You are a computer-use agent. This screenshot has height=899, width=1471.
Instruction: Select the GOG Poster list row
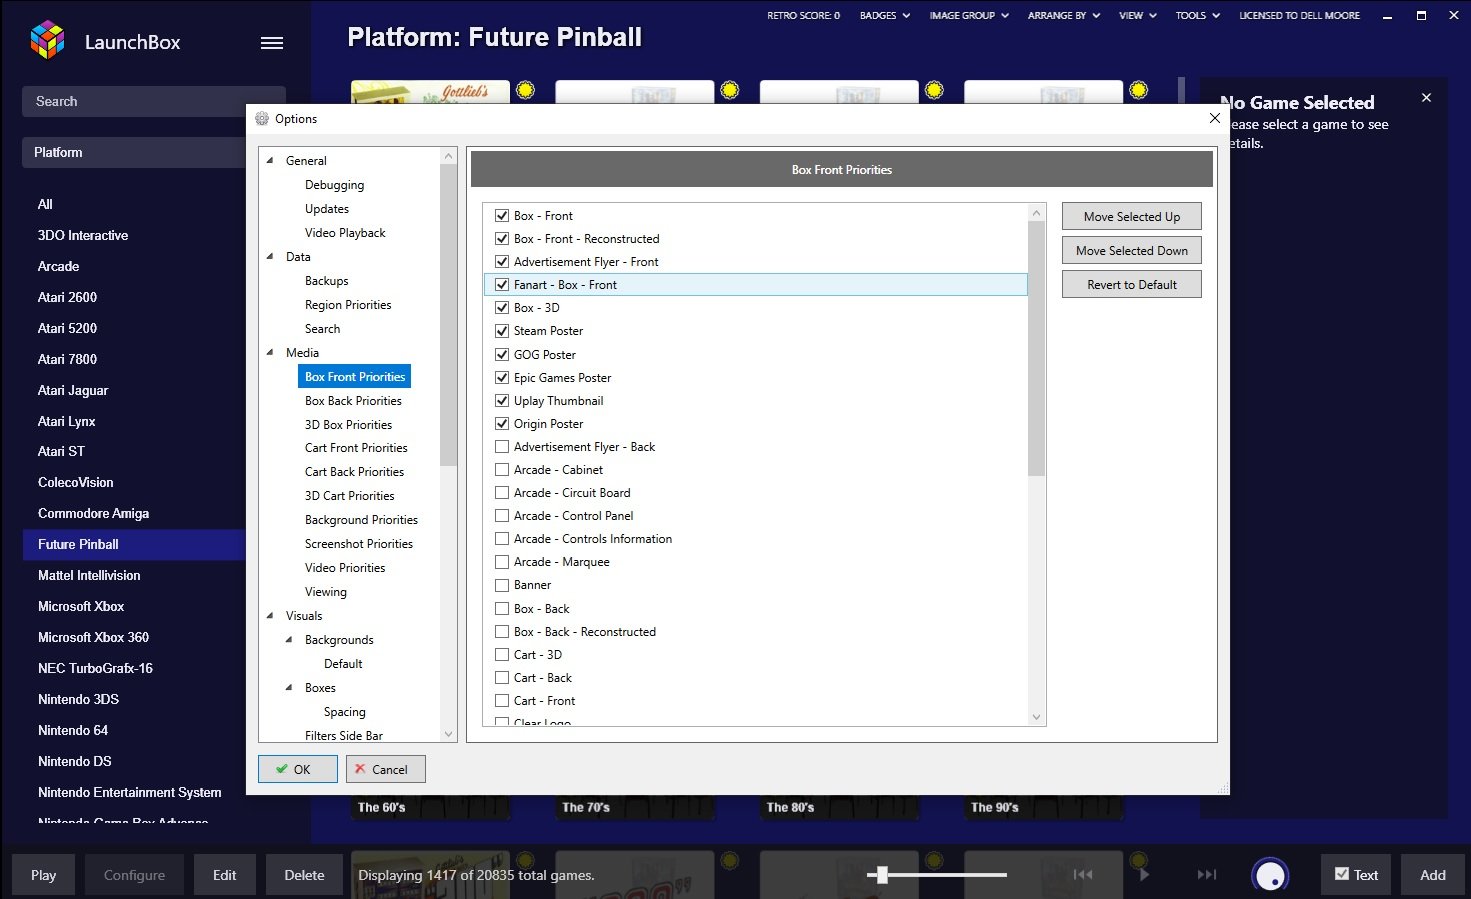tap(755, 354)
